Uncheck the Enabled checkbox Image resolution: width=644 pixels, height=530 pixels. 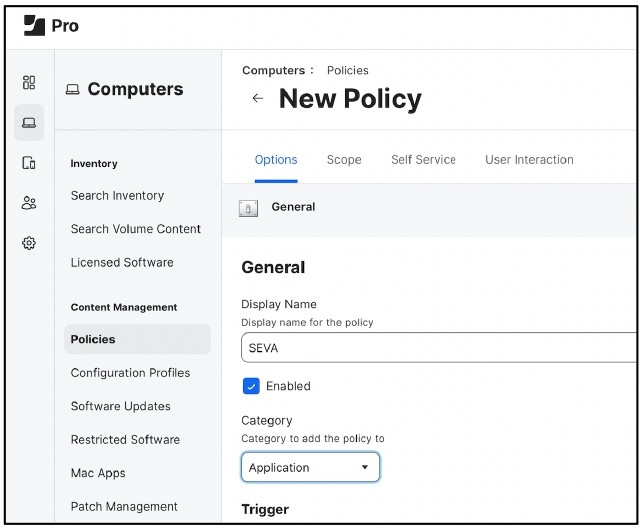point(251,386)
